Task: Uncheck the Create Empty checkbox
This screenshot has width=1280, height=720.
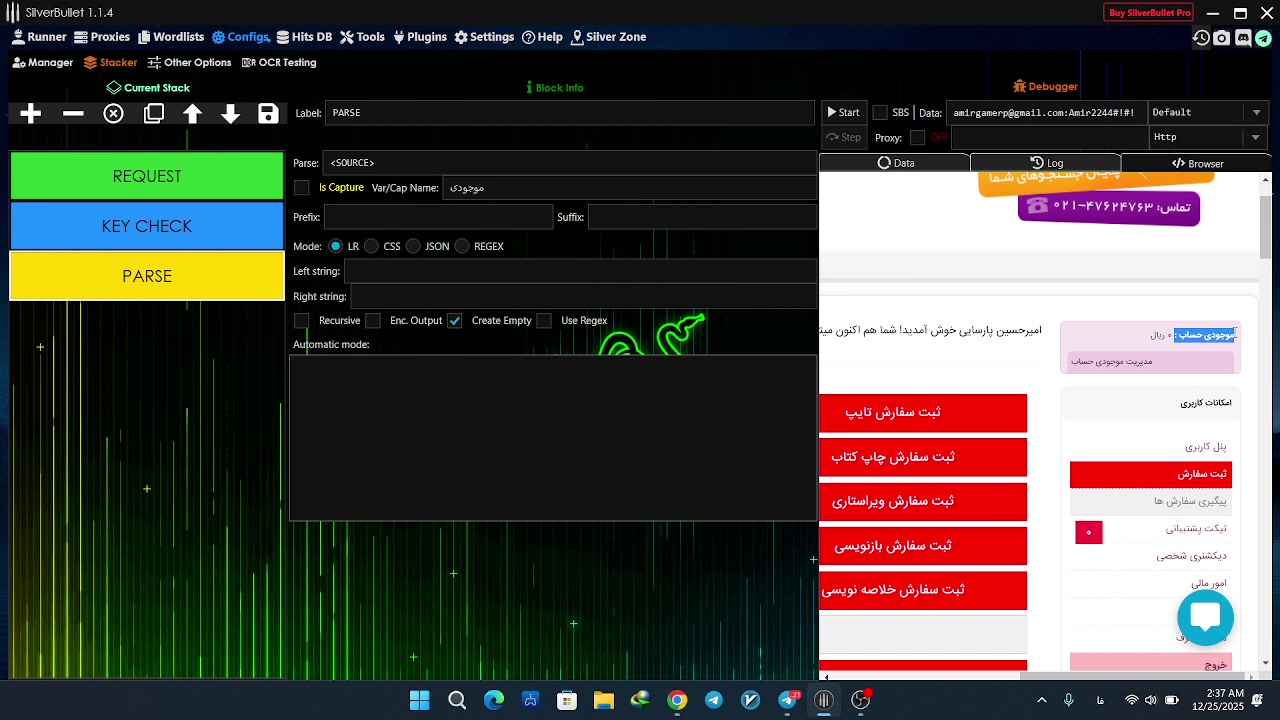Action: (455, 321)
